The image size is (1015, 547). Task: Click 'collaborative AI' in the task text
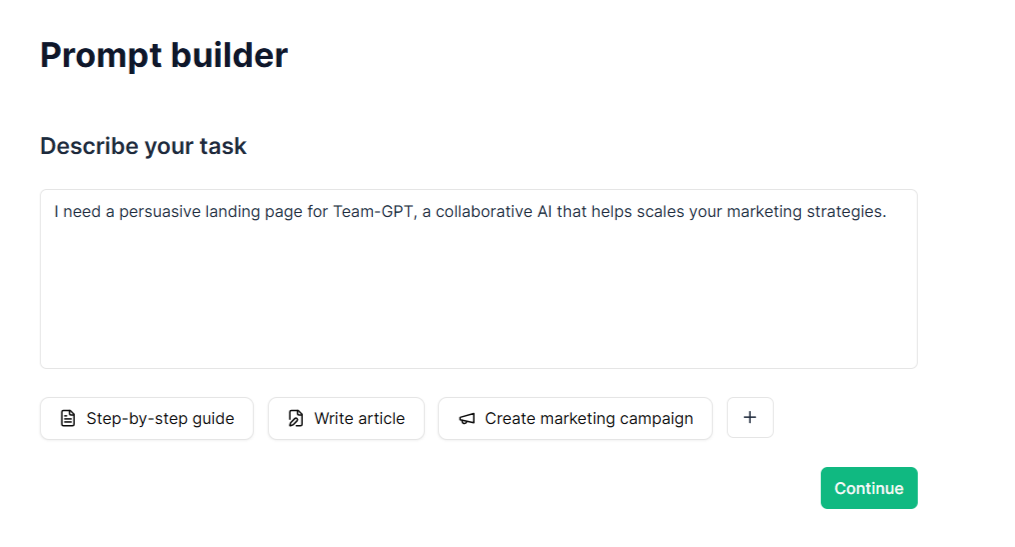click(x=494, y=212)
